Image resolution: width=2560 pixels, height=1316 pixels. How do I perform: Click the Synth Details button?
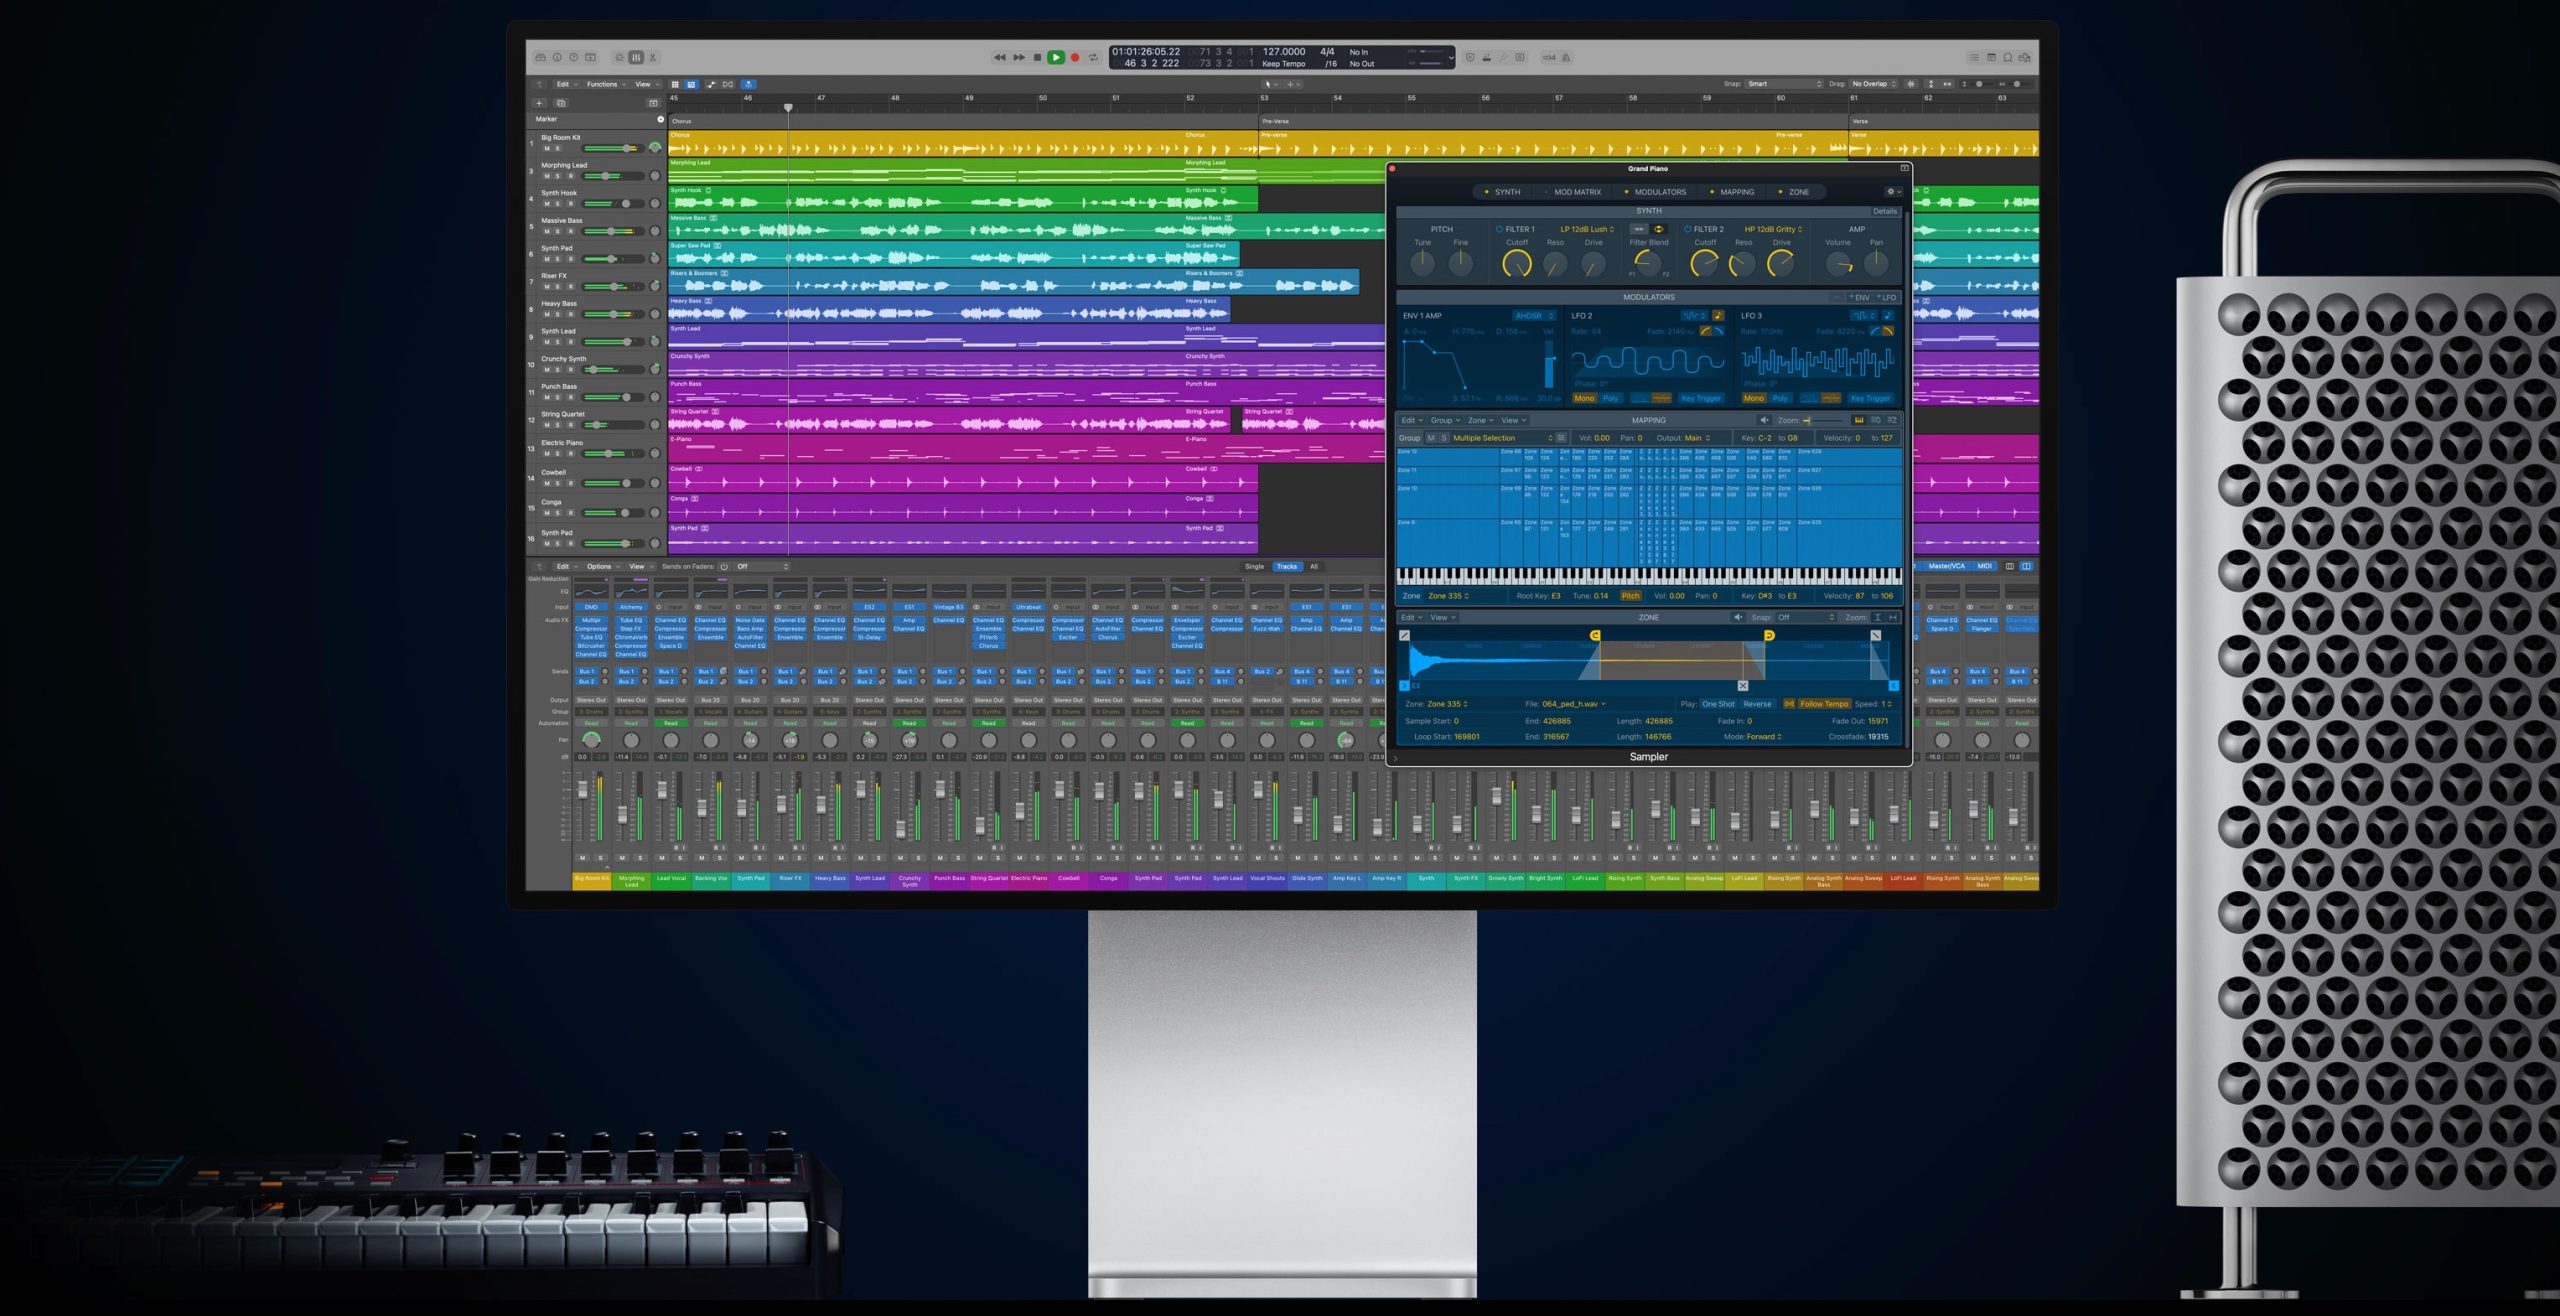point(1885,211)
